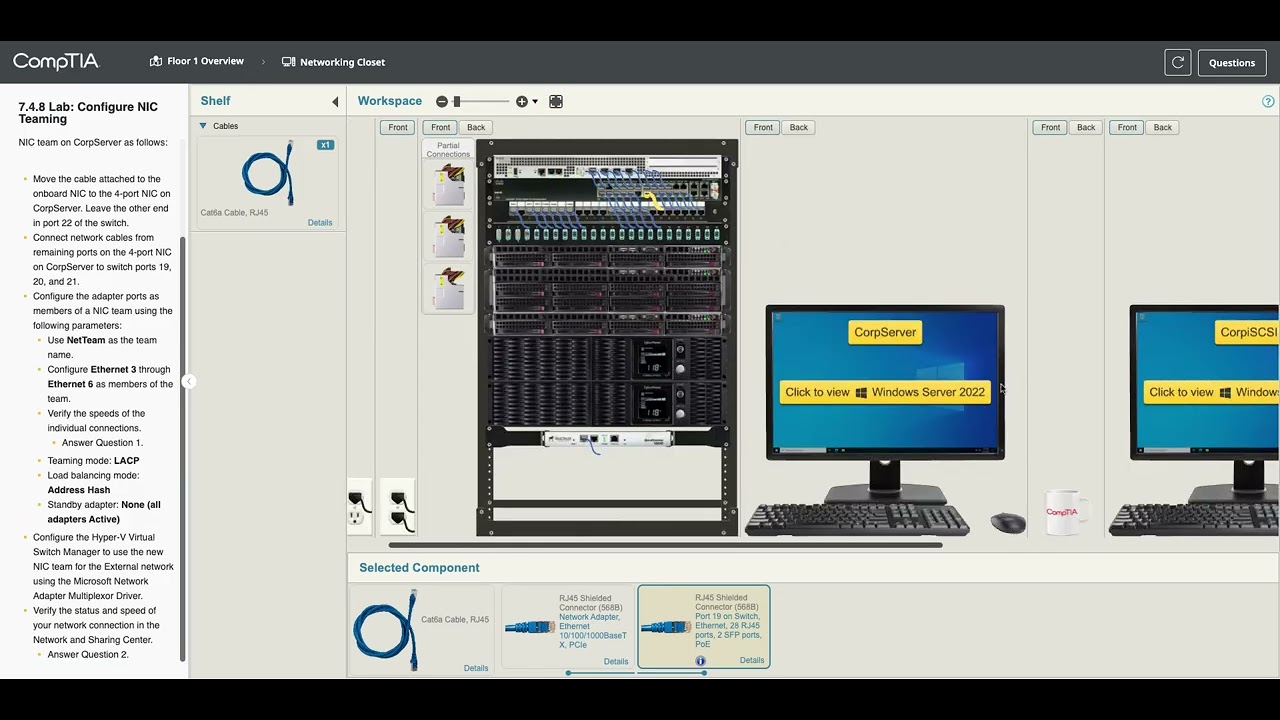Select the lower UPS unit in rack
This screenshot has height=720, width=1280.
tap(607, 403)
